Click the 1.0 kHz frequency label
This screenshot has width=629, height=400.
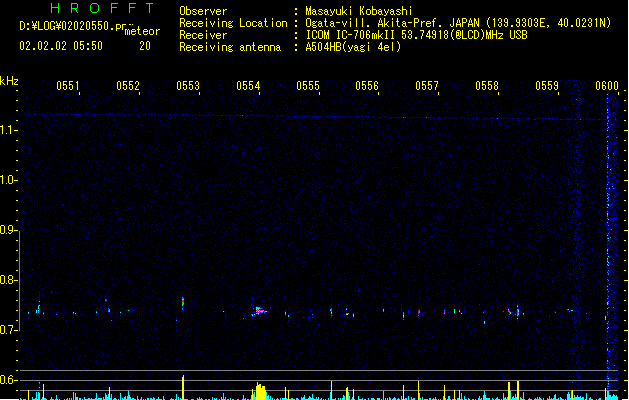click(8, 180)
